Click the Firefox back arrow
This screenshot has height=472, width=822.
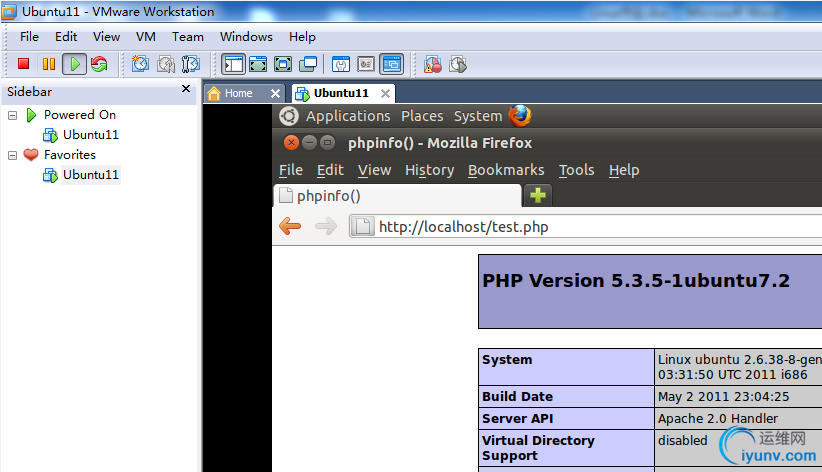(290, 227)
